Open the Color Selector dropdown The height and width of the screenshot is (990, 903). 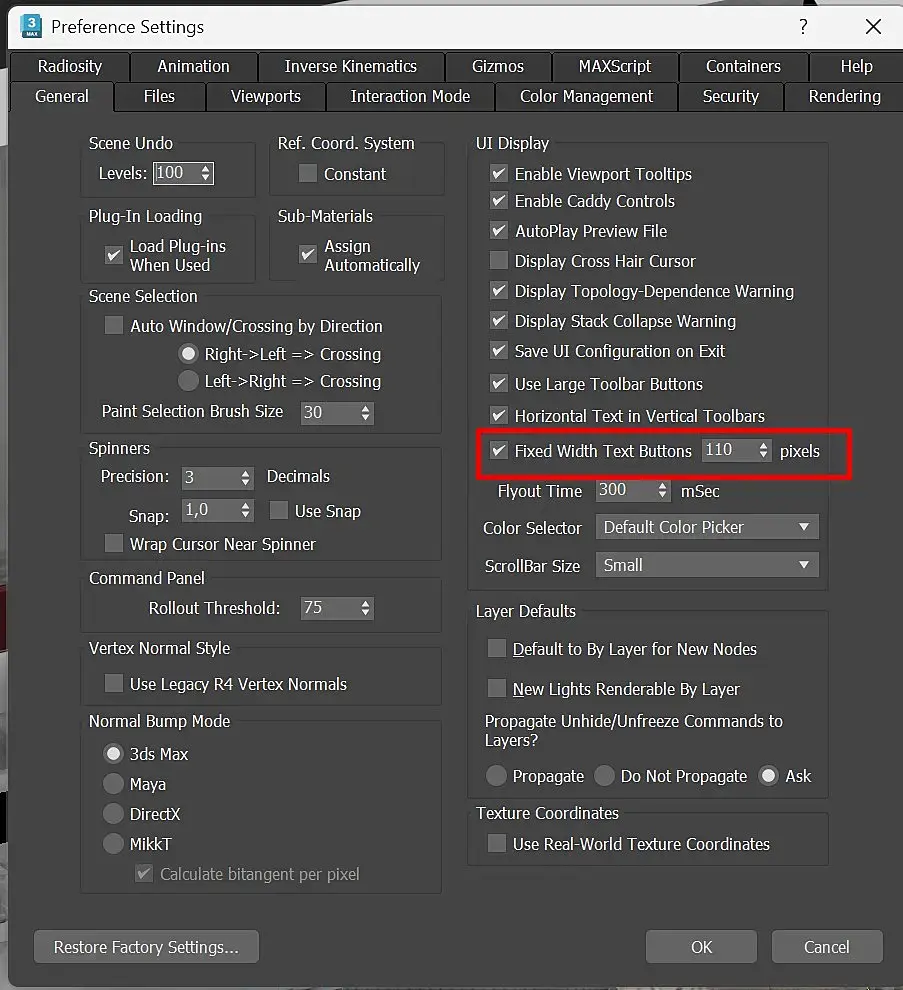click(707, 527)
